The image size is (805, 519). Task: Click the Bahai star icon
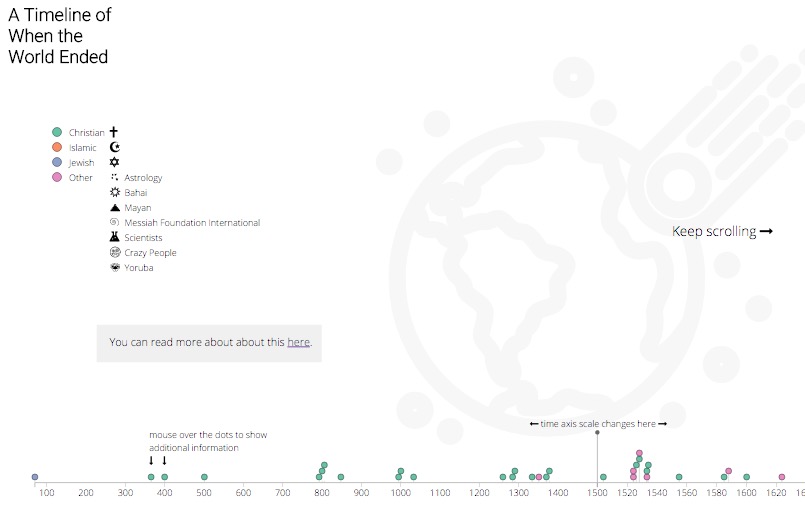(x=115, y=192)
